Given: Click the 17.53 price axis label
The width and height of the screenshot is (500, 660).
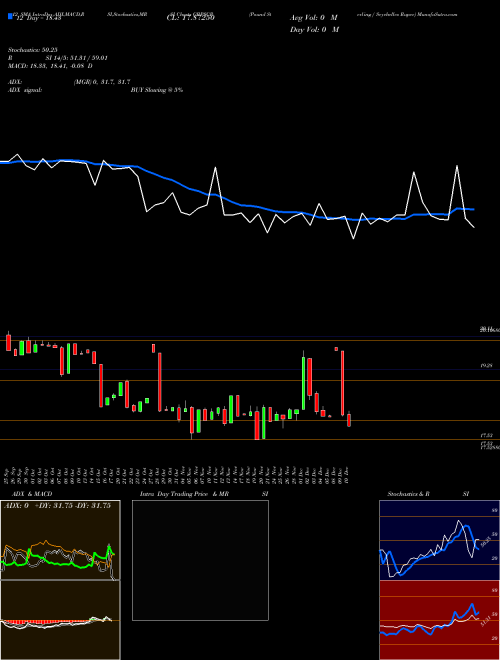Looking at the screenshot, I should [486, 436].
